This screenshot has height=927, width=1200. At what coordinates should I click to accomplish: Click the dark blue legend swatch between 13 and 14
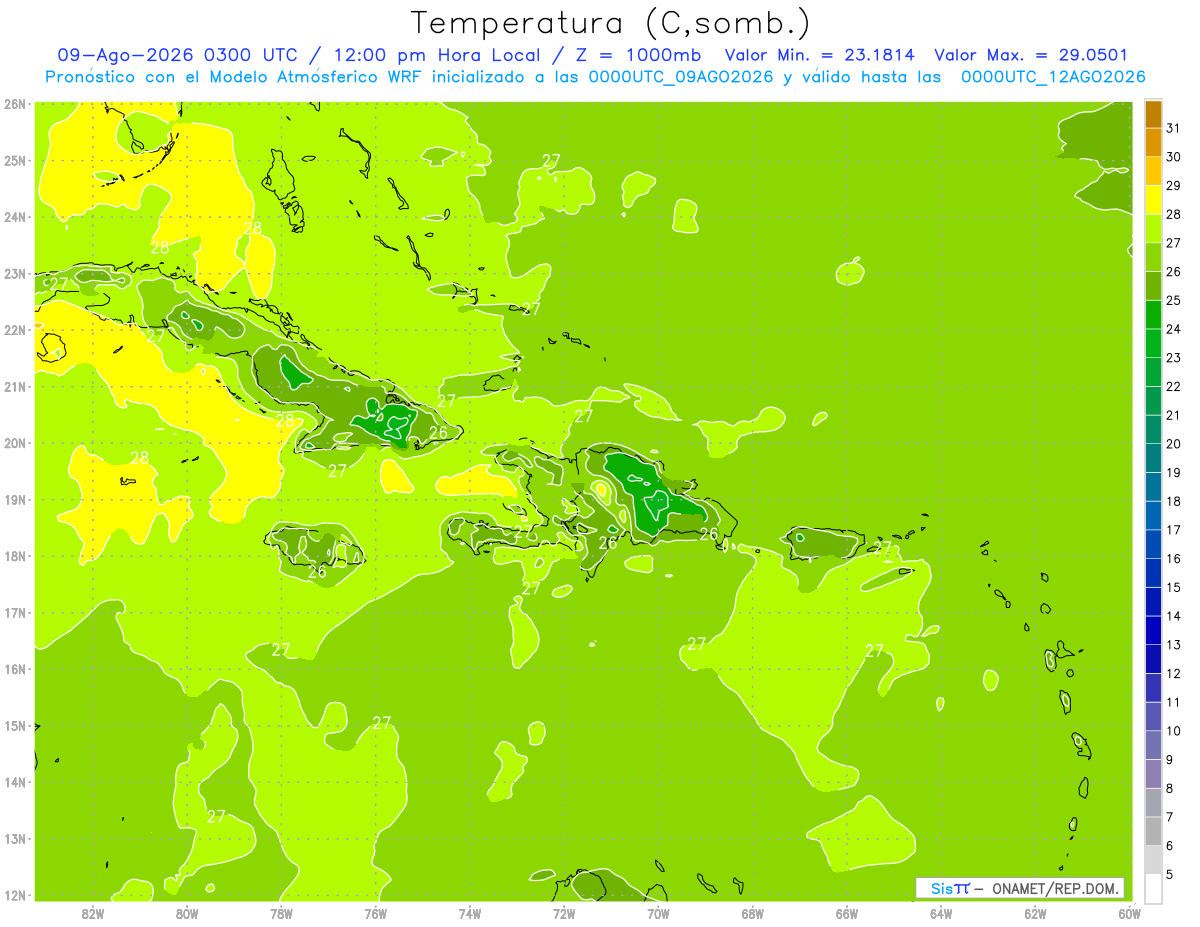pyautogui.click(x=1153, y=630)
